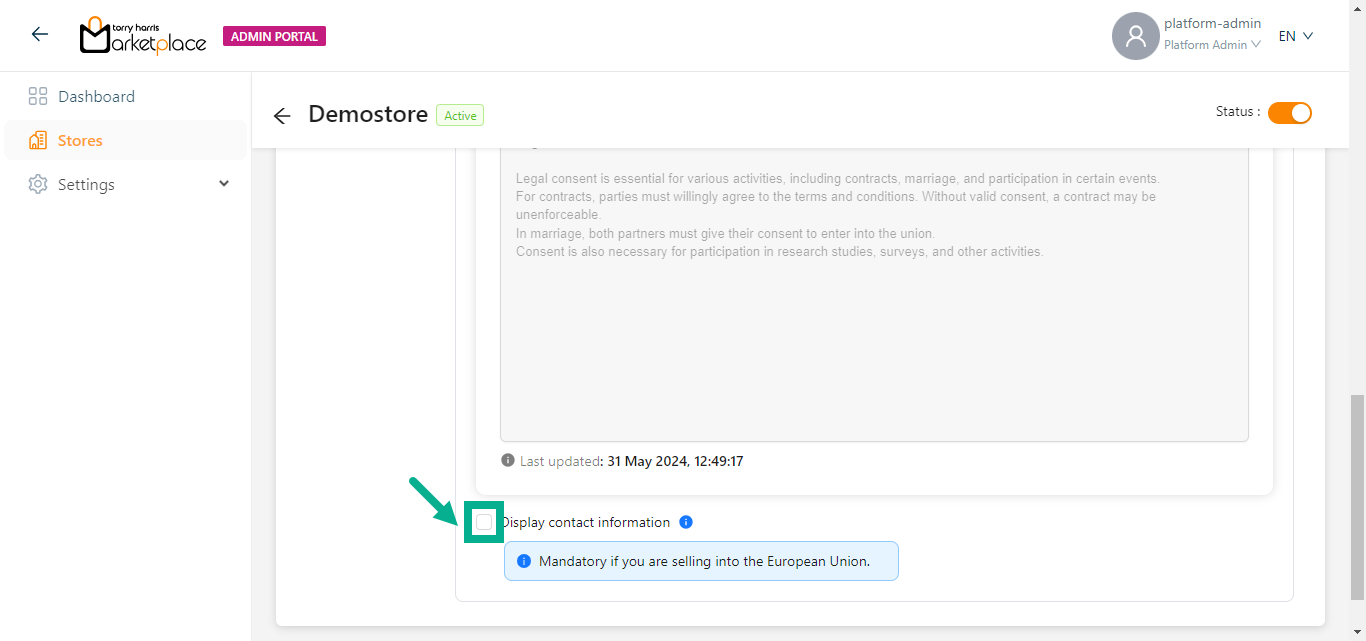
Task: Click the Display contact information label
Action: [x=586, y=522]
